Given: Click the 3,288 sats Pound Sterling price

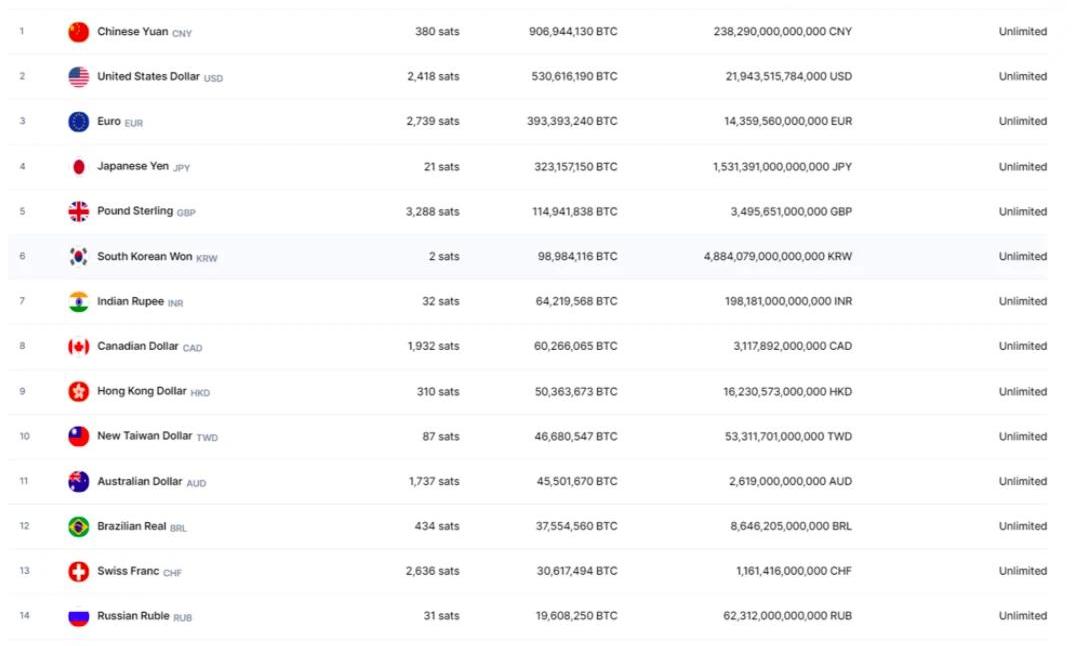Looking at the screenshot, I should point(433,211).
